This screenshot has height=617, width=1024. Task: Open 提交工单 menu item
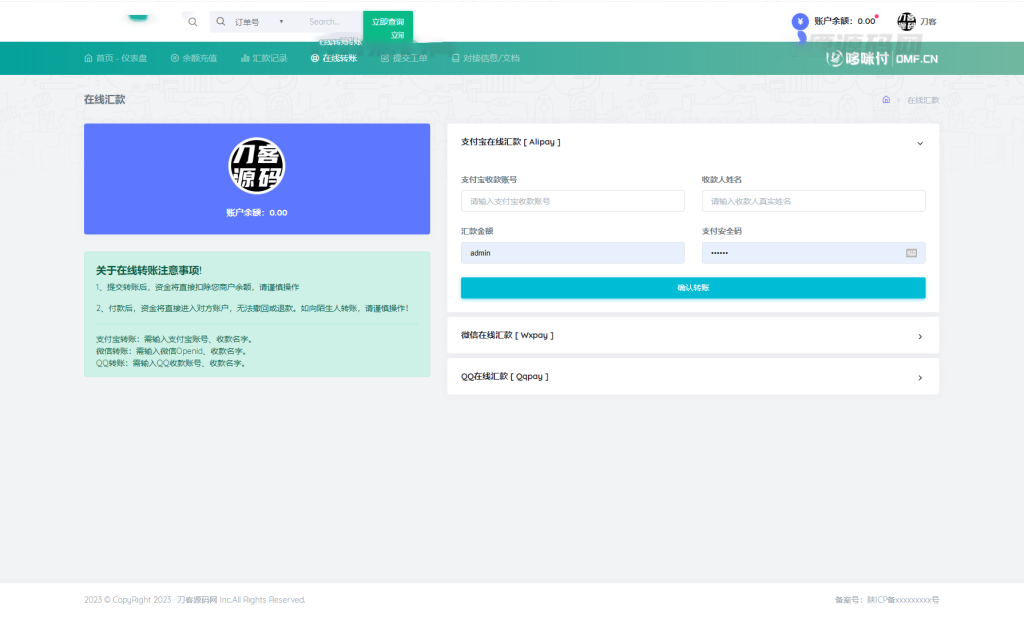(404, 58)
